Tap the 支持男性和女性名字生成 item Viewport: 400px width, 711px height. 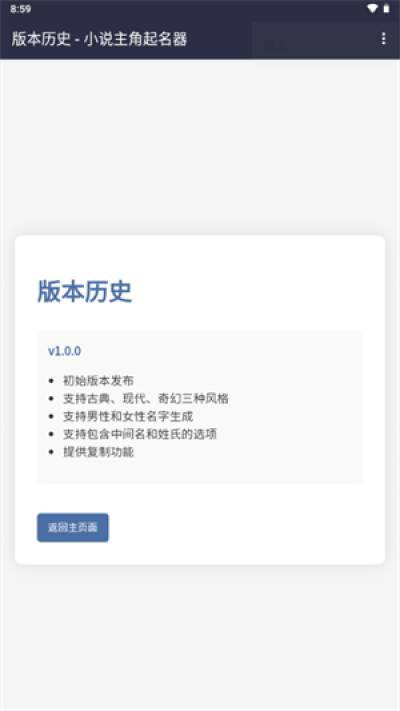coord(128,416)
